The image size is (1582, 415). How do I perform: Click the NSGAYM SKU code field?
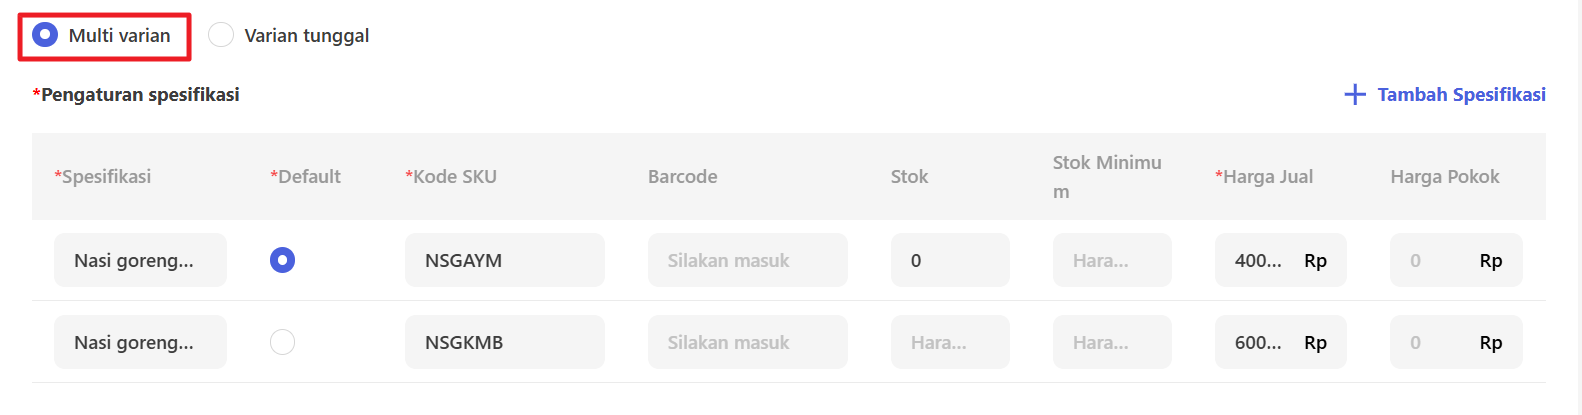coord(504,260)
